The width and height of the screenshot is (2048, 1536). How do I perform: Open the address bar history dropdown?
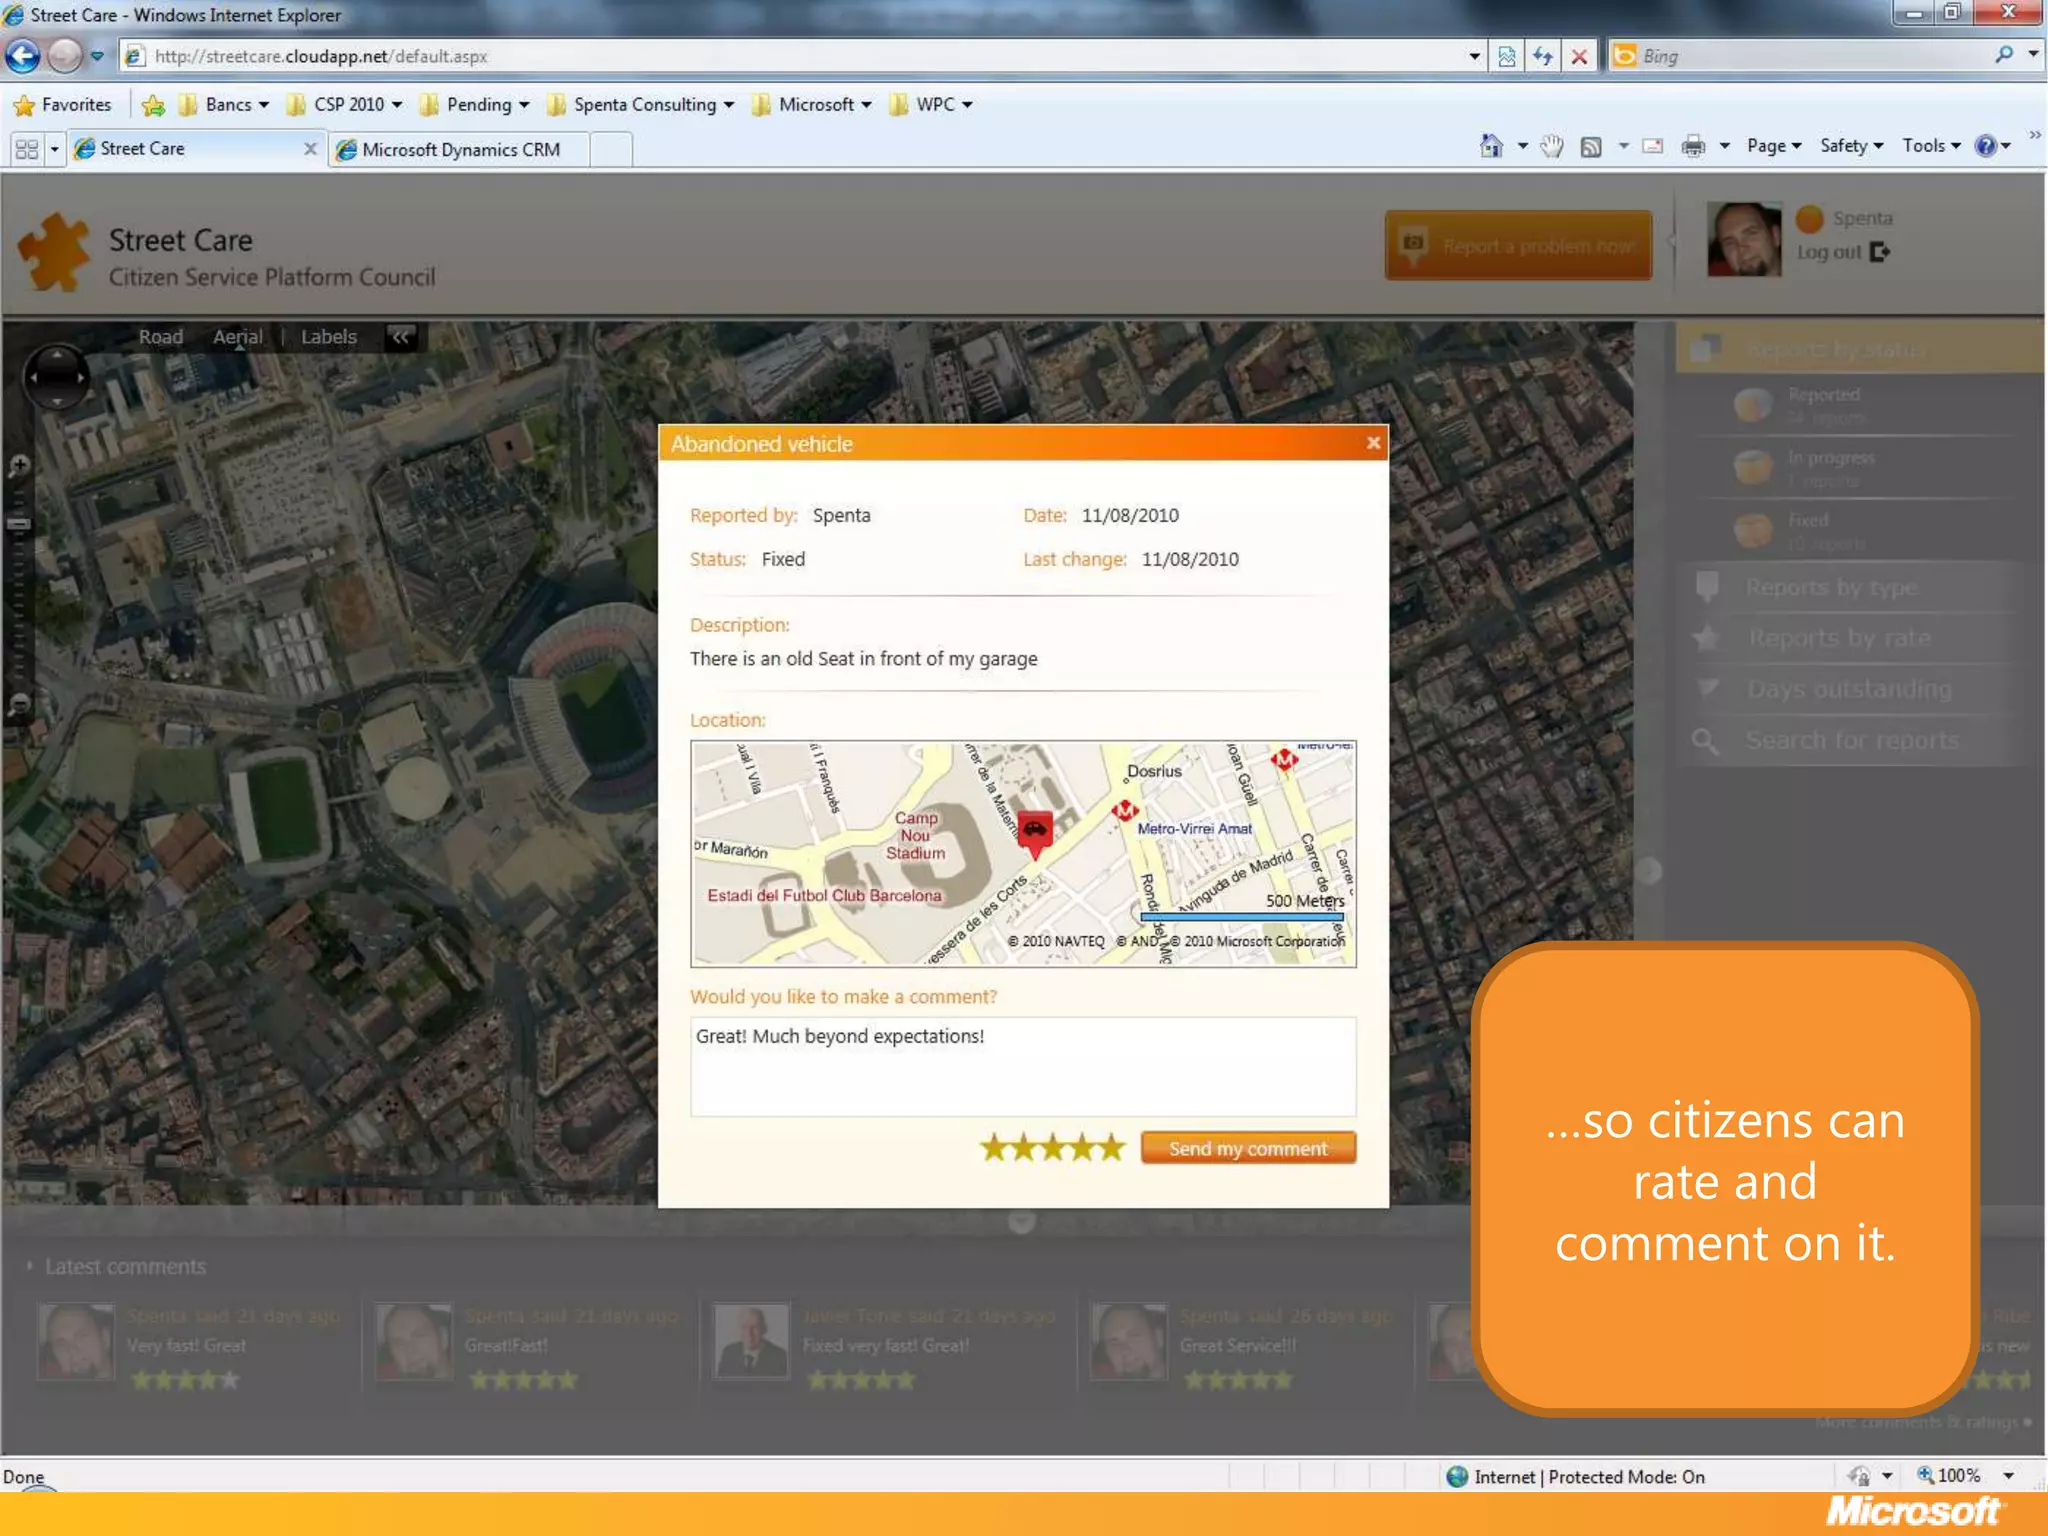tap(1474, 56)
